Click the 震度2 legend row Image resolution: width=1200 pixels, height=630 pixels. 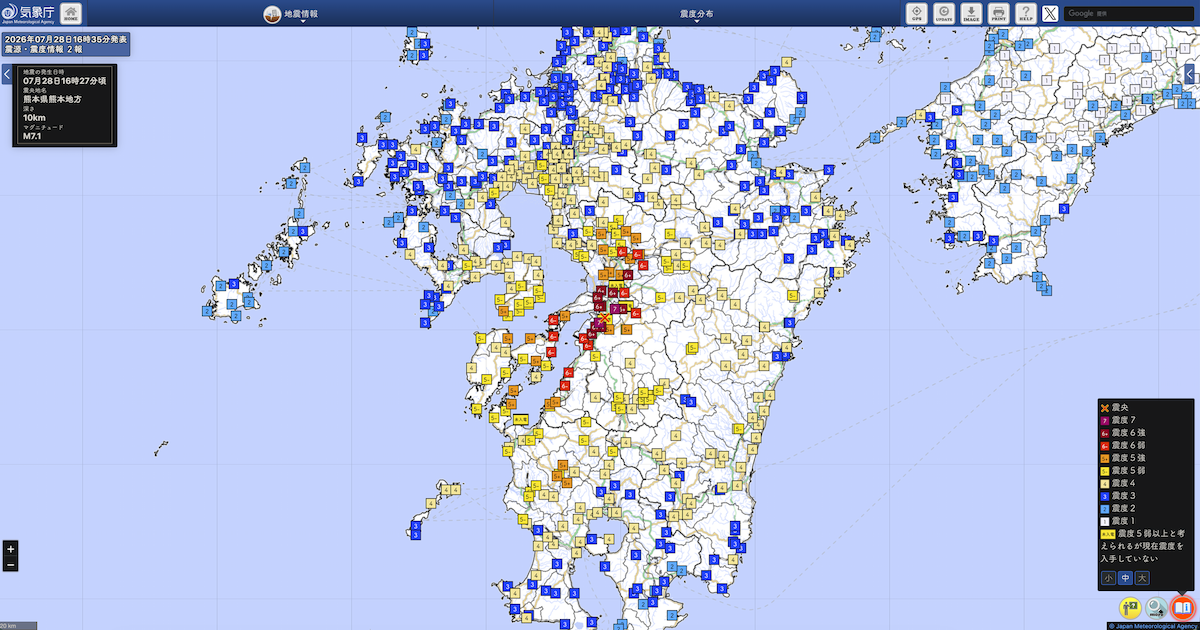coord(1118,508)
